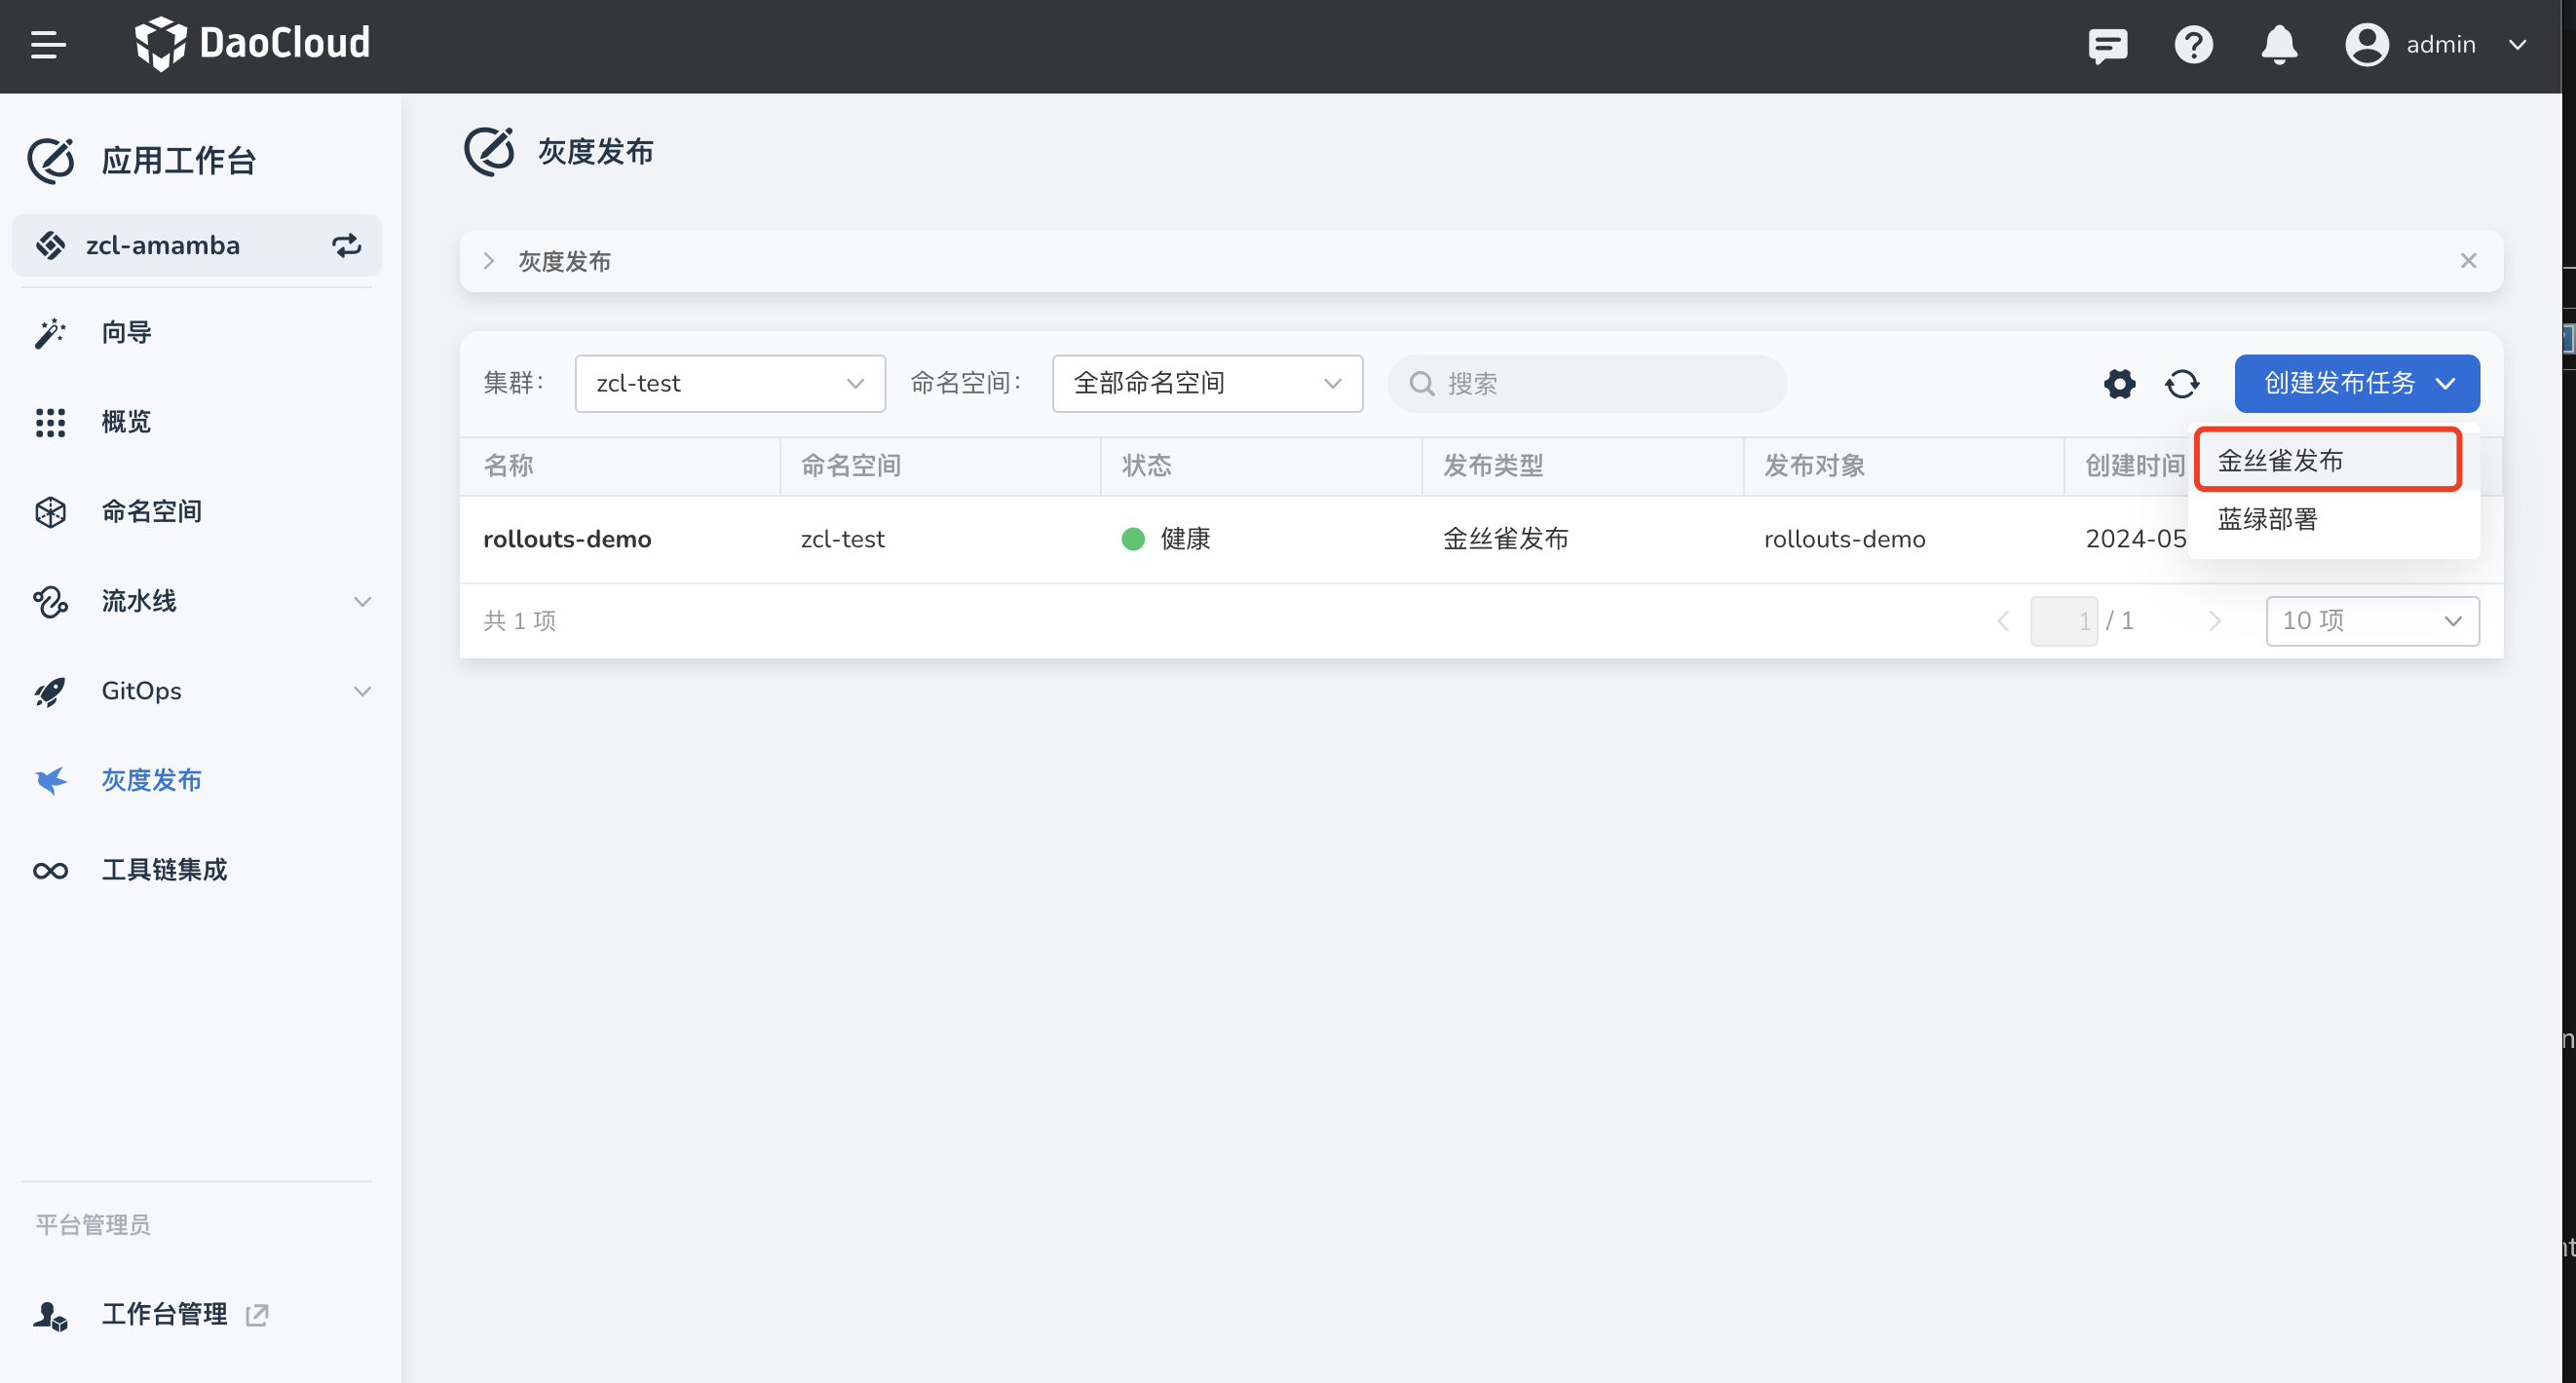Viewport: 2576px width, 1383px height.
Task: Go to 概览 in the sidebar
Action: coord(126,422)
